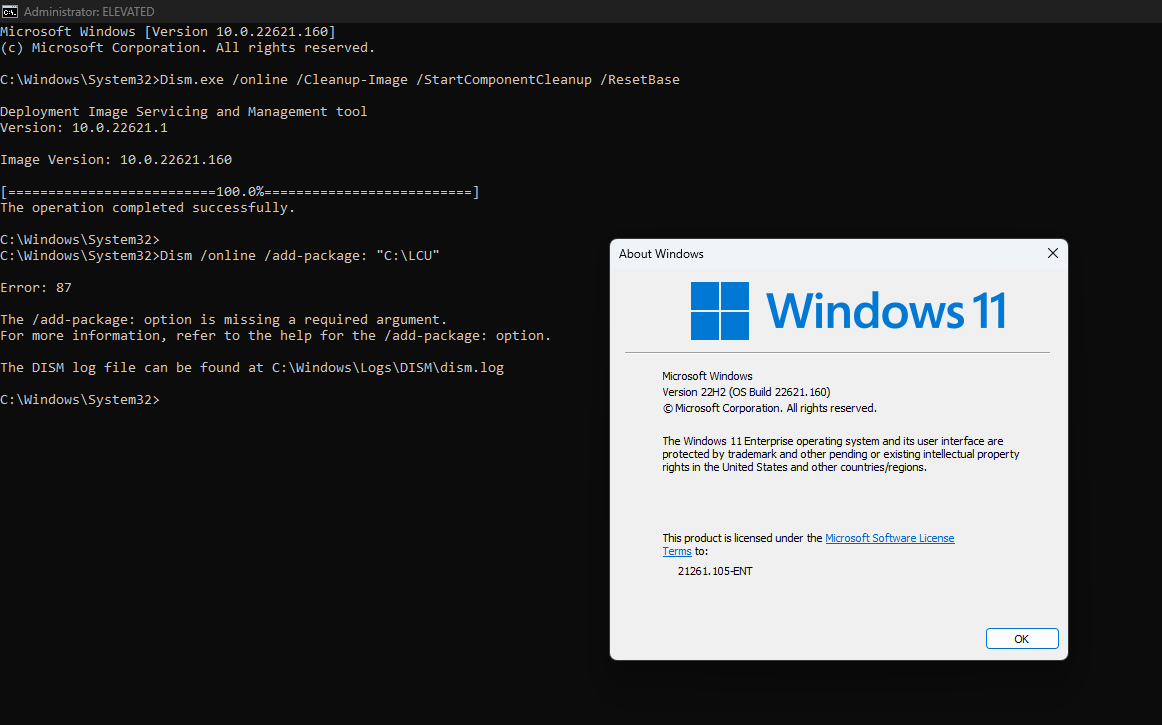Click the Windows 11 logo in dialog
1162x725 pixels.
point(849,311)
